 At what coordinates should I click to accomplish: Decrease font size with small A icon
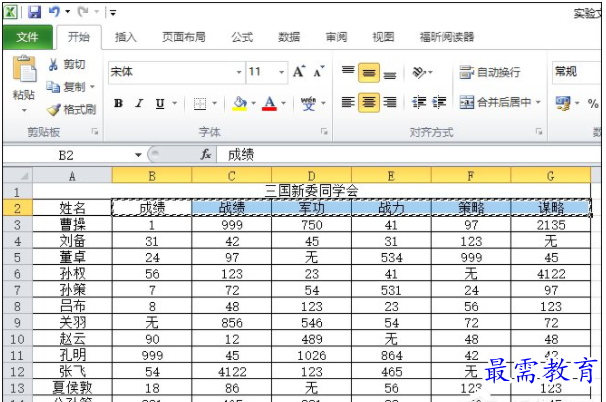[x=319, y=71]
